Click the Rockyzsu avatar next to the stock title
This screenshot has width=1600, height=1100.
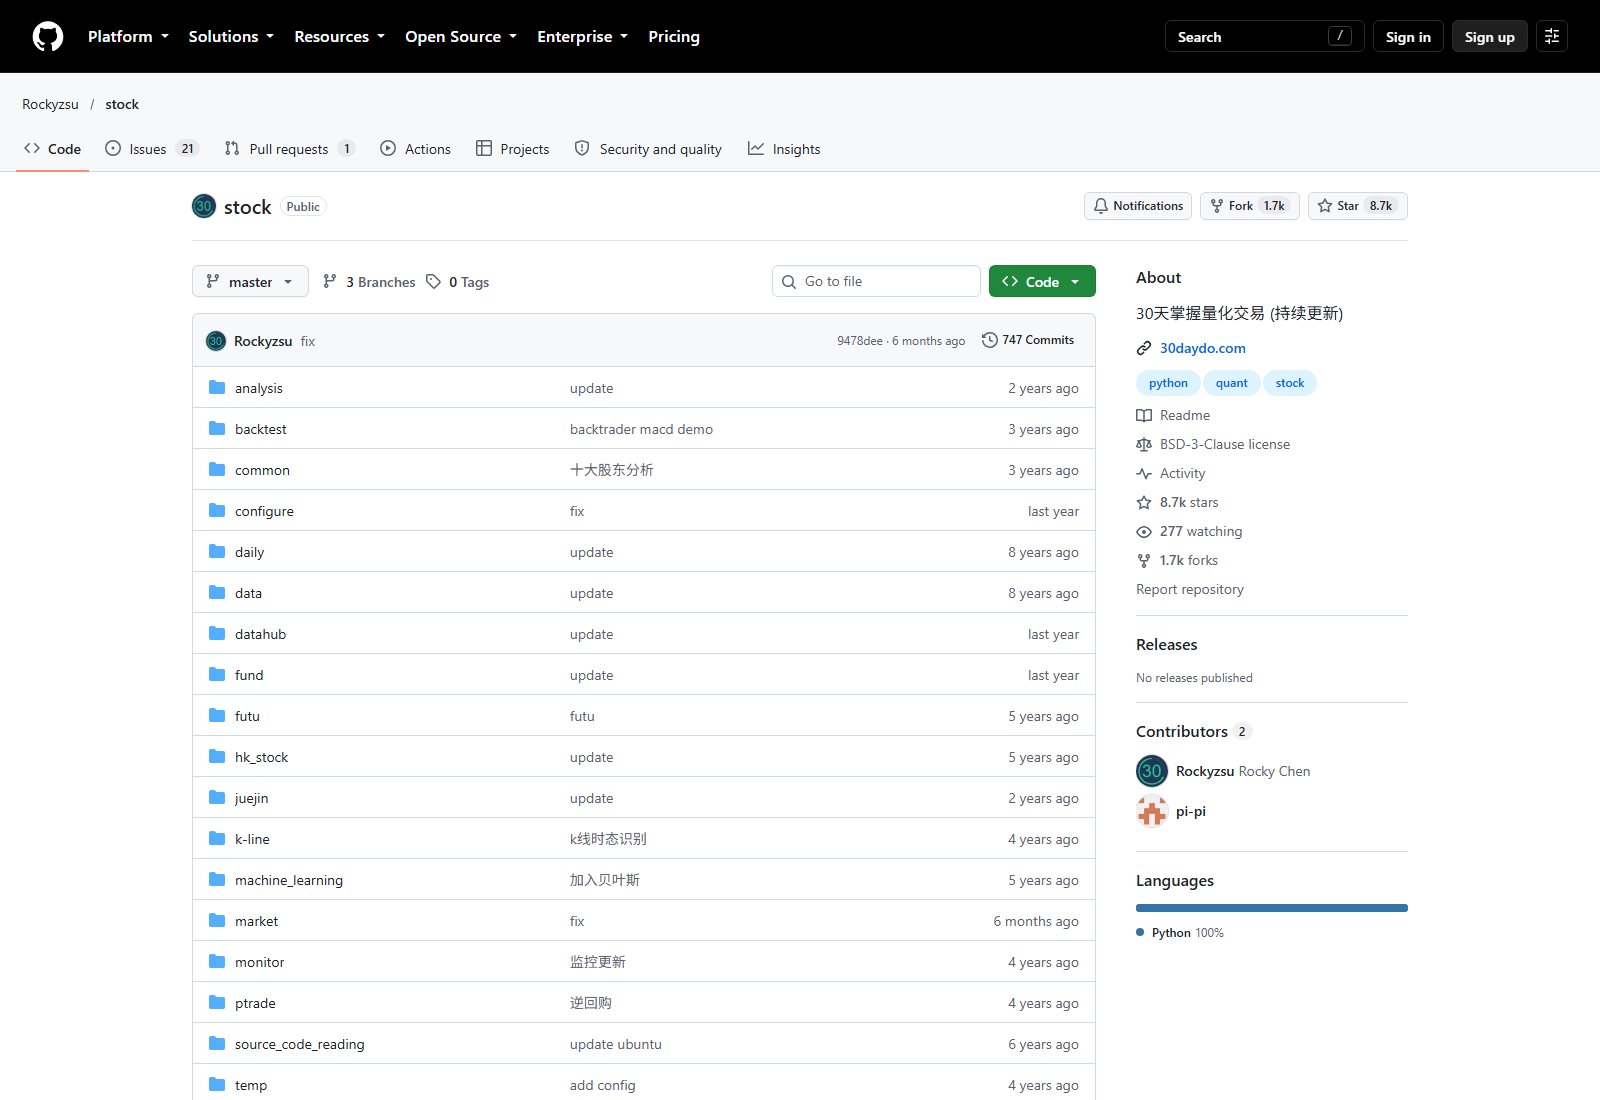(204, 207)
